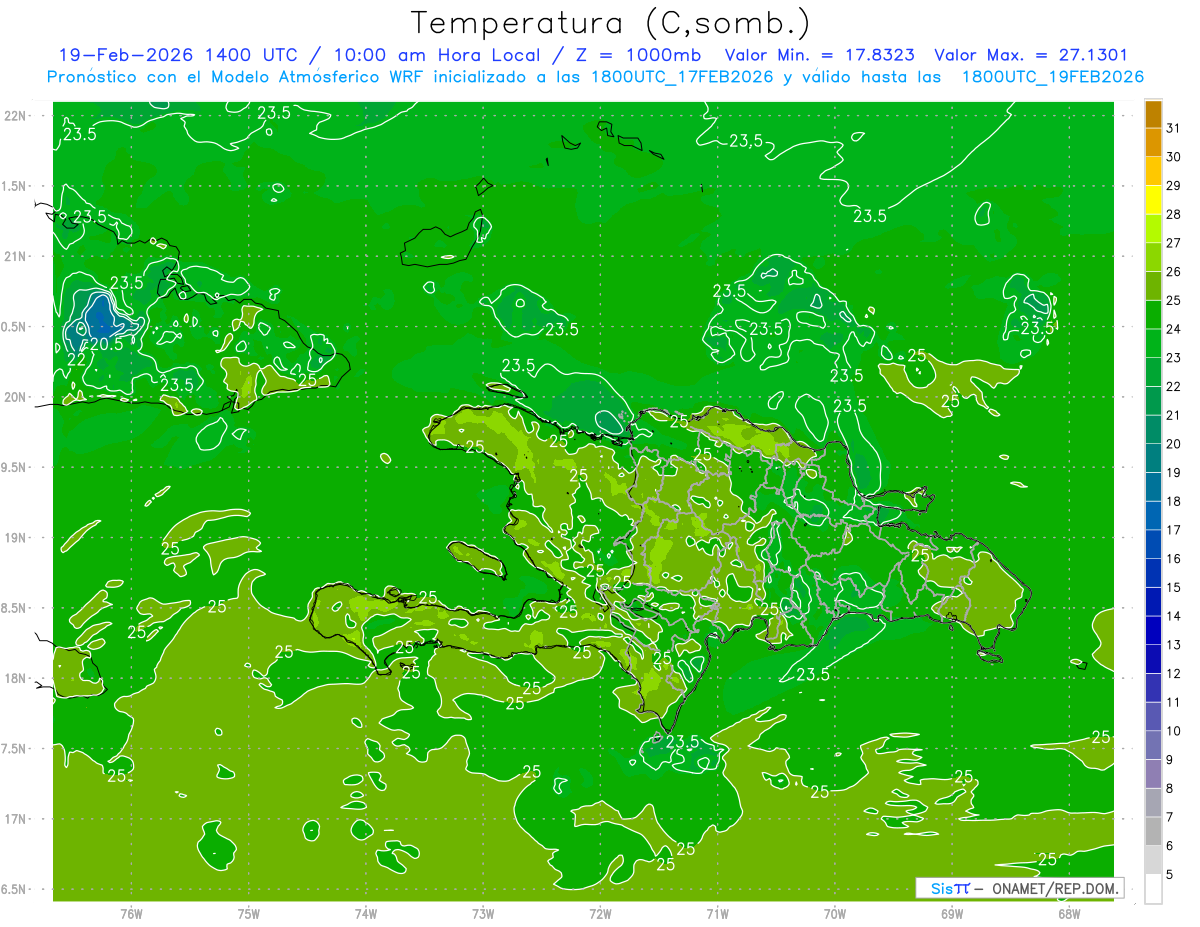Click the colorbar value "28"
Viewport: 1200px width, 927px height.
coord(1174,214)
